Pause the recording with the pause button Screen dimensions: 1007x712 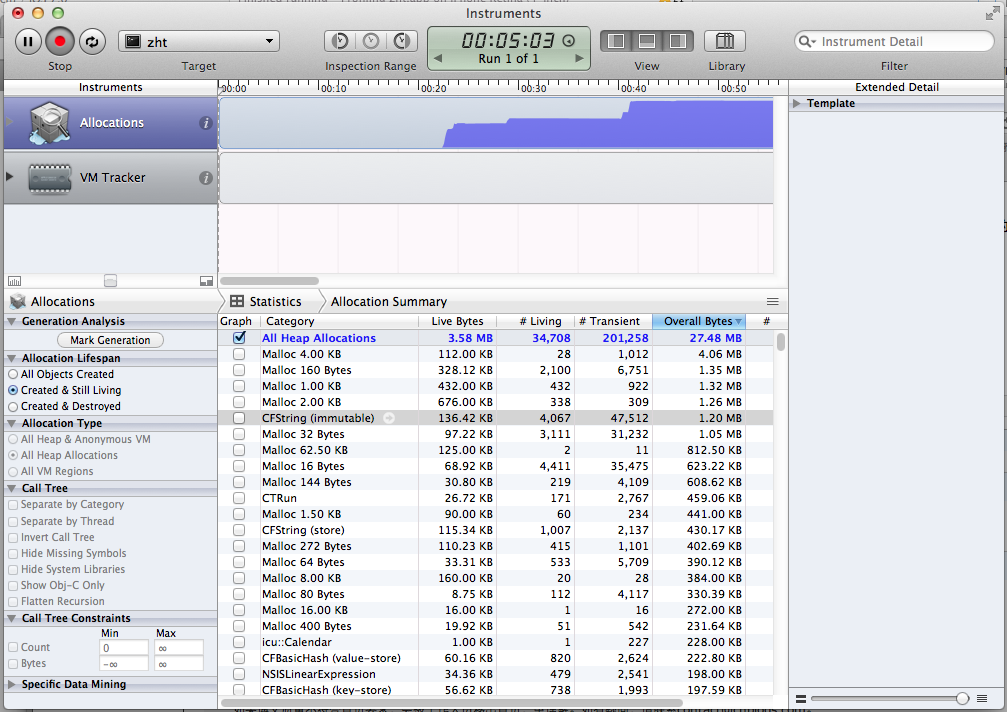(28, 42)
